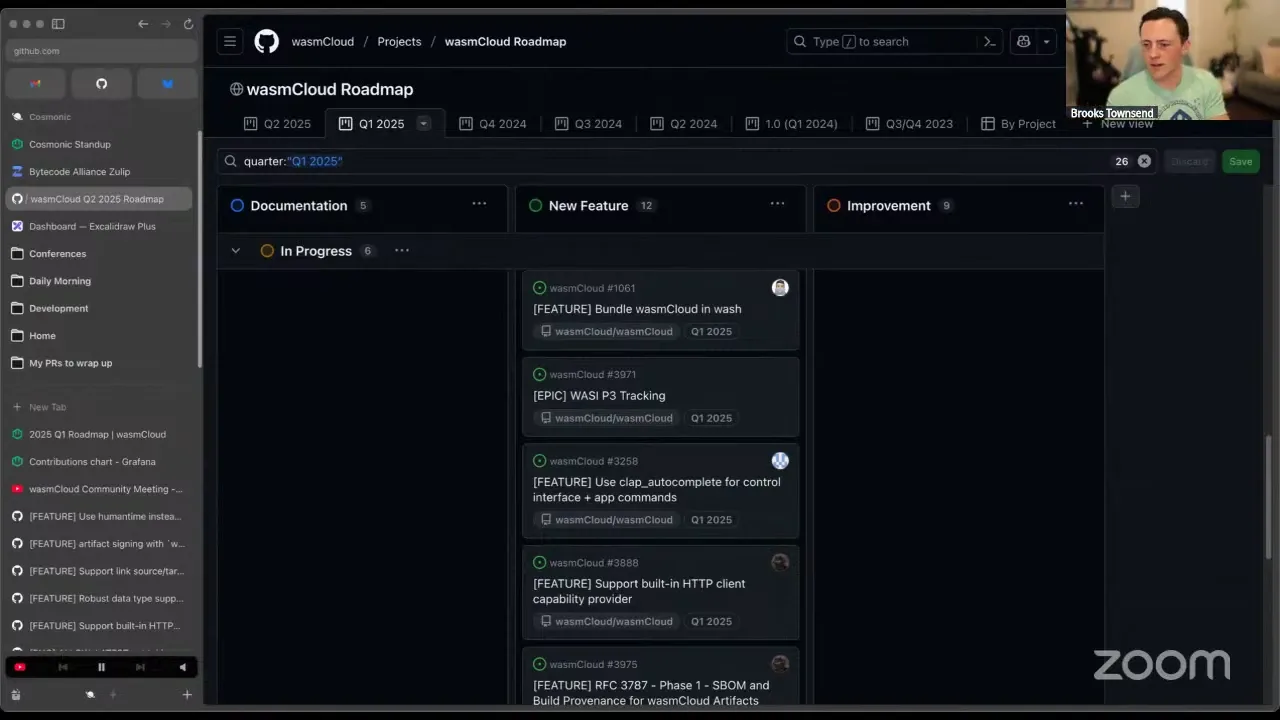The image size is (1280, 720).
Task: Open the GitHub command palette icon
Action: point(990,41)
